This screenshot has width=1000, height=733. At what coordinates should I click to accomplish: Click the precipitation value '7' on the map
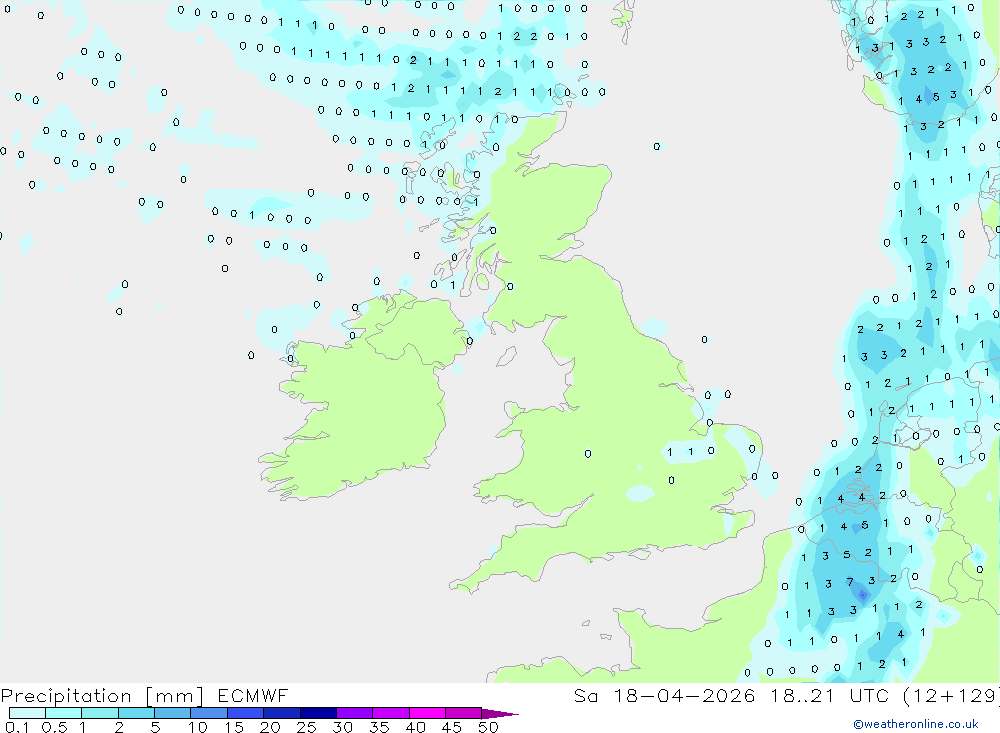(x=849, y=582)
